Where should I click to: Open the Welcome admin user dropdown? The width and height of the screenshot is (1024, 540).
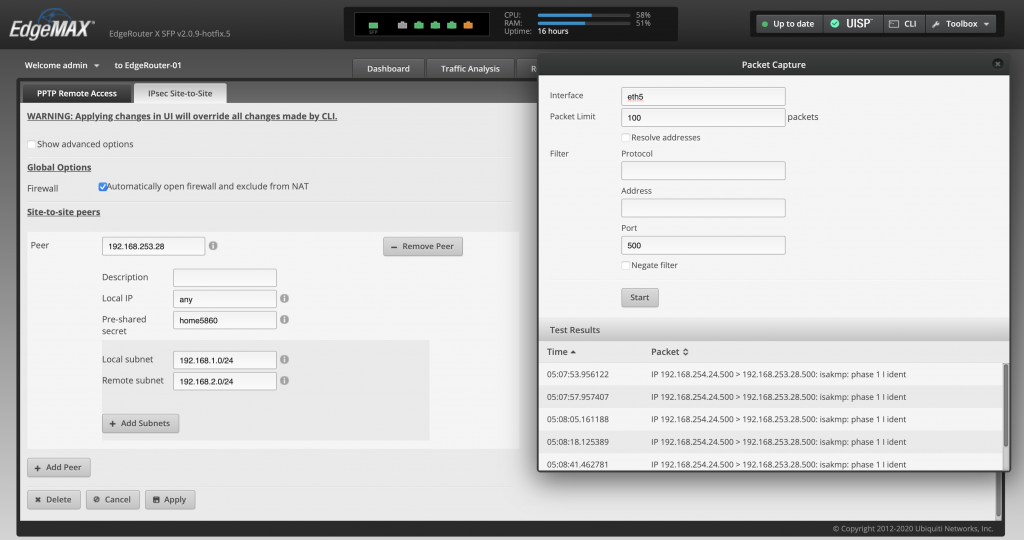[62, 65]
